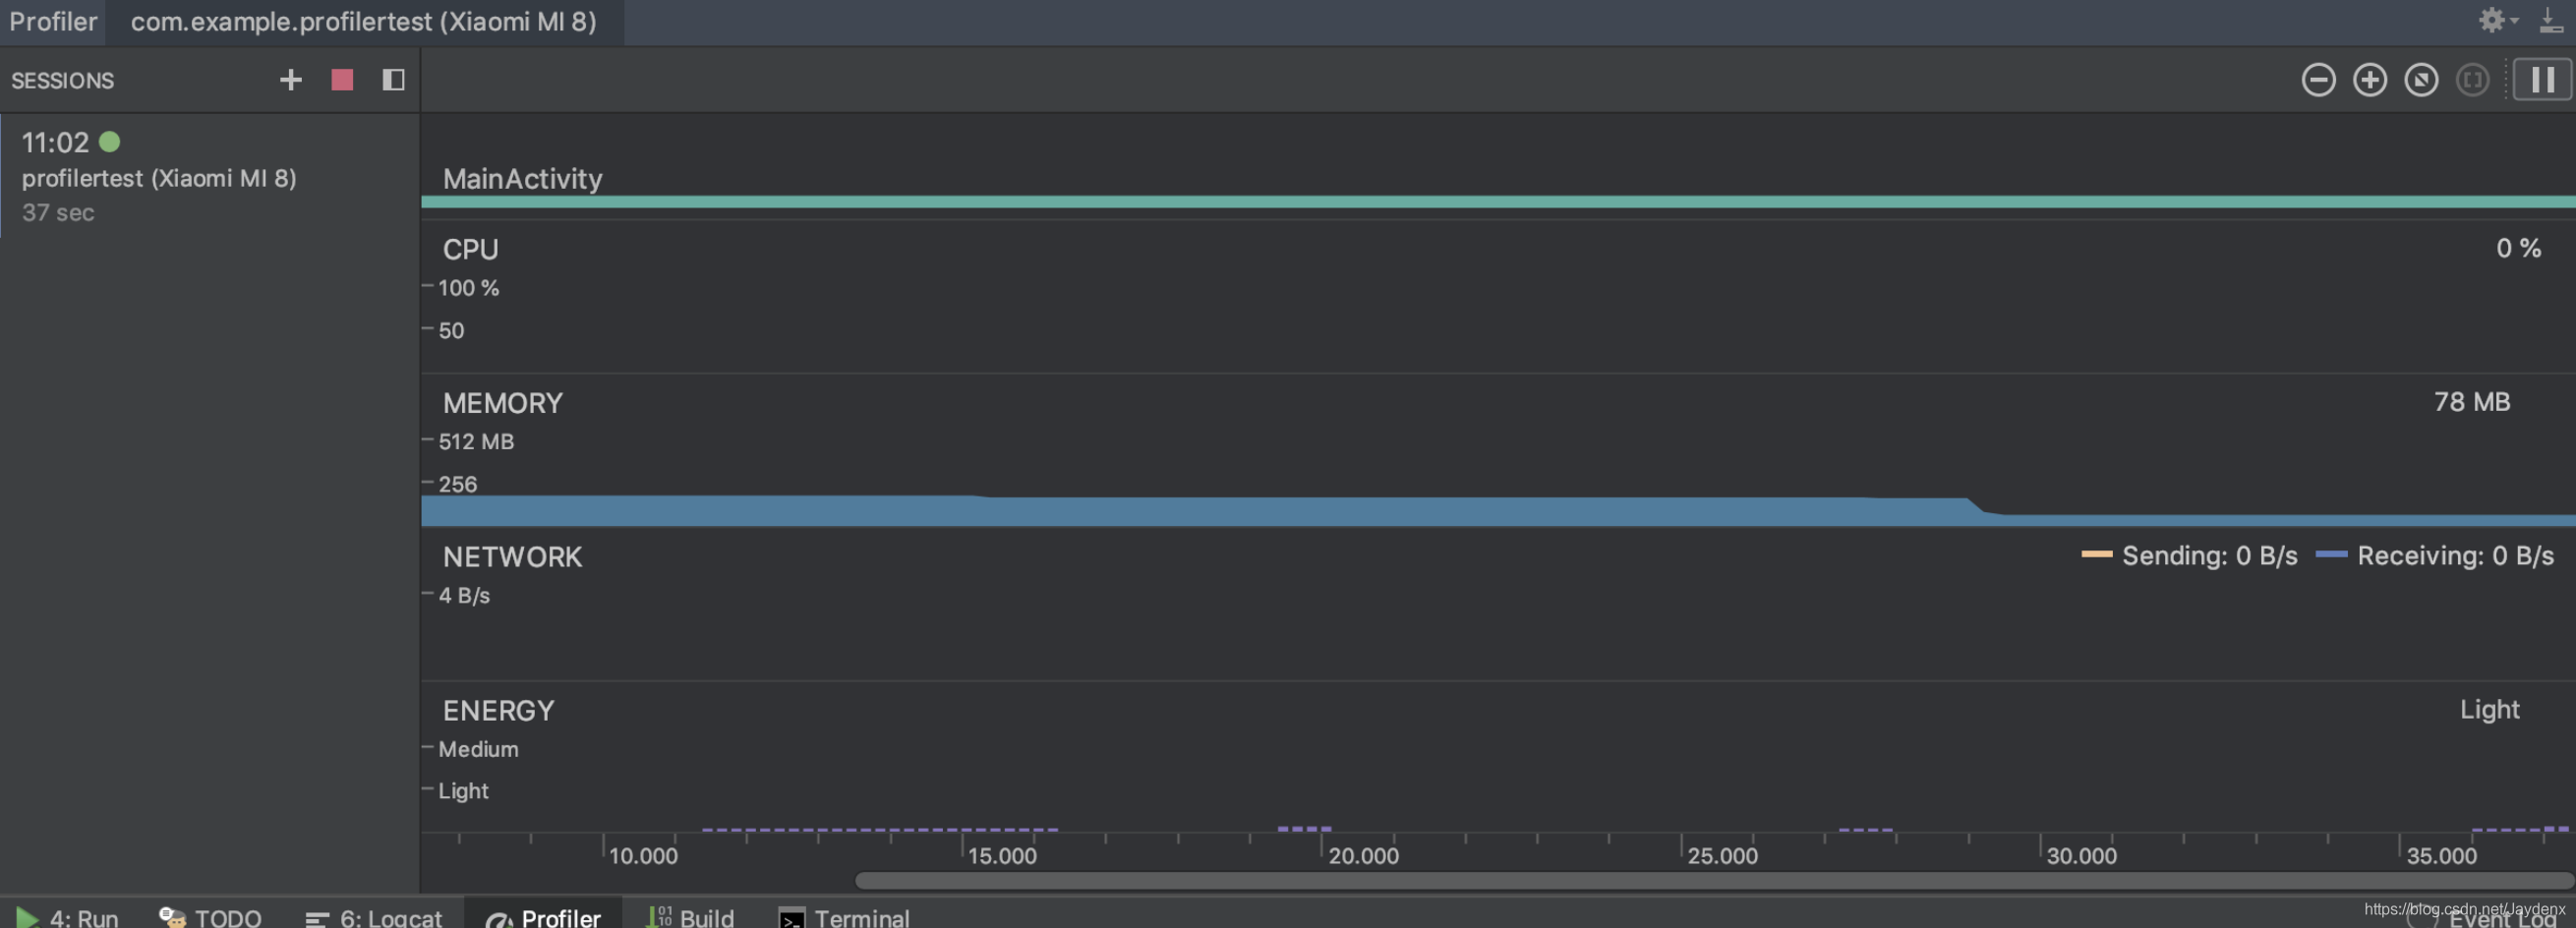Pause live profiler data
2576x928 pixels.
pyautogui.click(x=2542, y=80)
